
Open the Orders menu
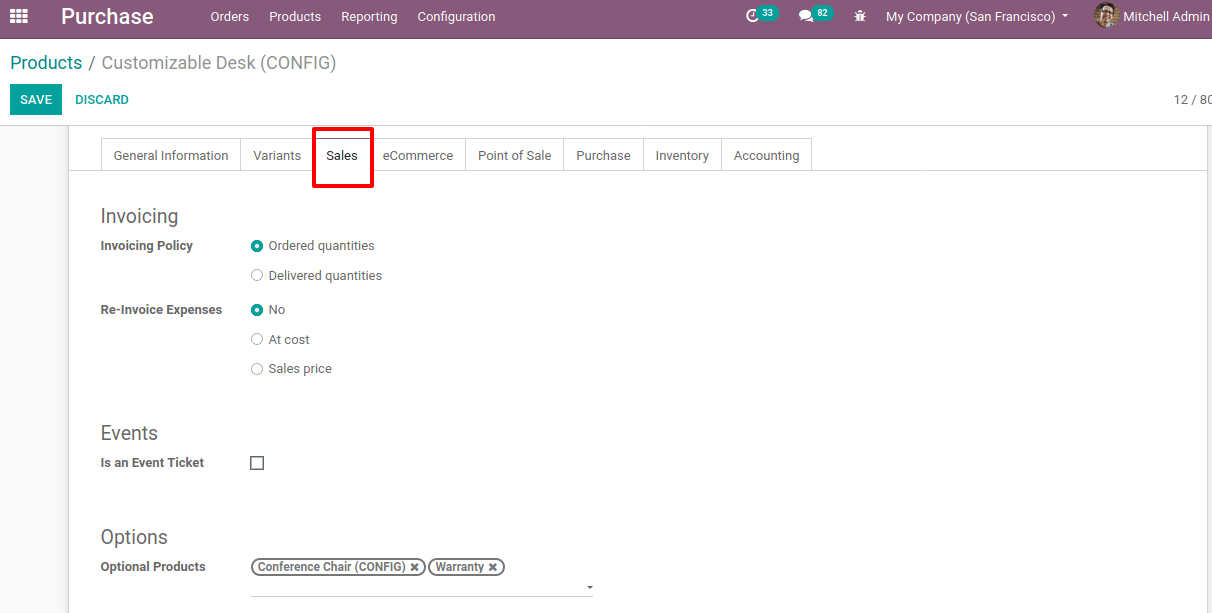point(230,17)
